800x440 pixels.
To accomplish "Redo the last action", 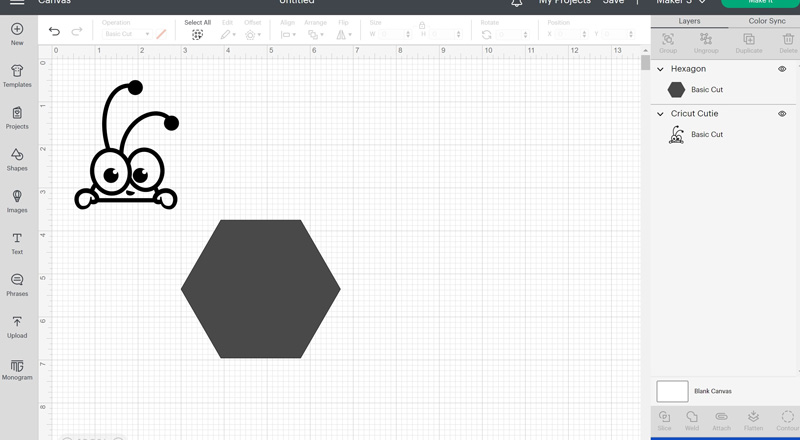I will 77,32.
